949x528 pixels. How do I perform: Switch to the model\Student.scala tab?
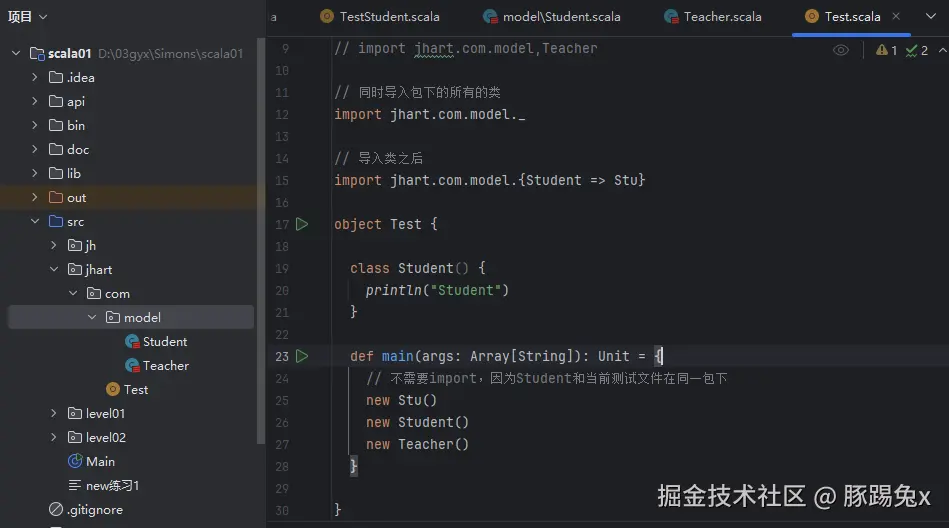tap(552, 17)
